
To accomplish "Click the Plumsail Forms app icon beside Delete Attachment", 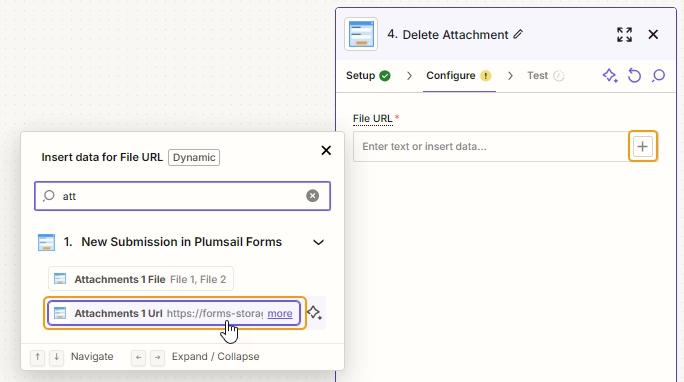I will (361, 34).
